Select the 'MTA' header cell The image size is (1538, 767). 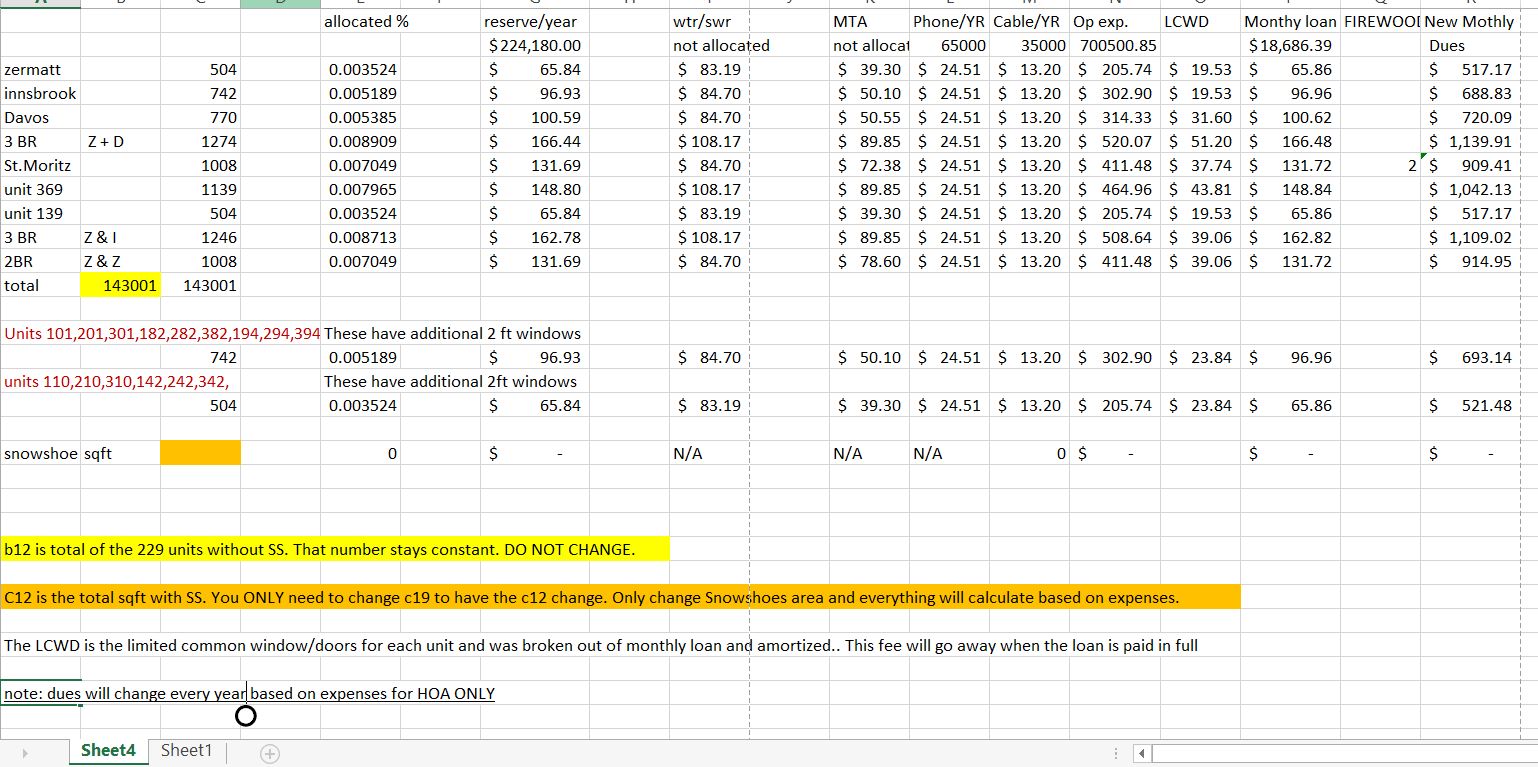(x=869, y=22)
